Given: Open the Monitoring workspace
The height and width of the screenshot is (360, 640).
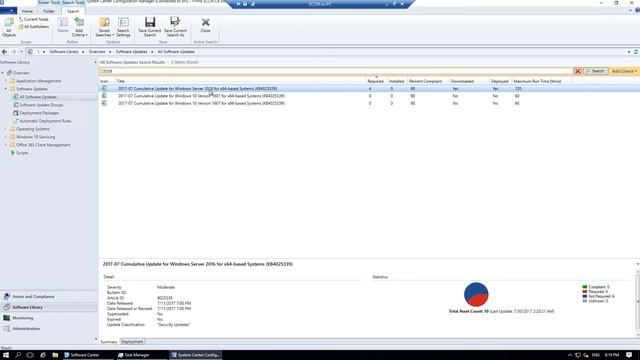Looking at the screenshot, I should (x=49, y=318).
